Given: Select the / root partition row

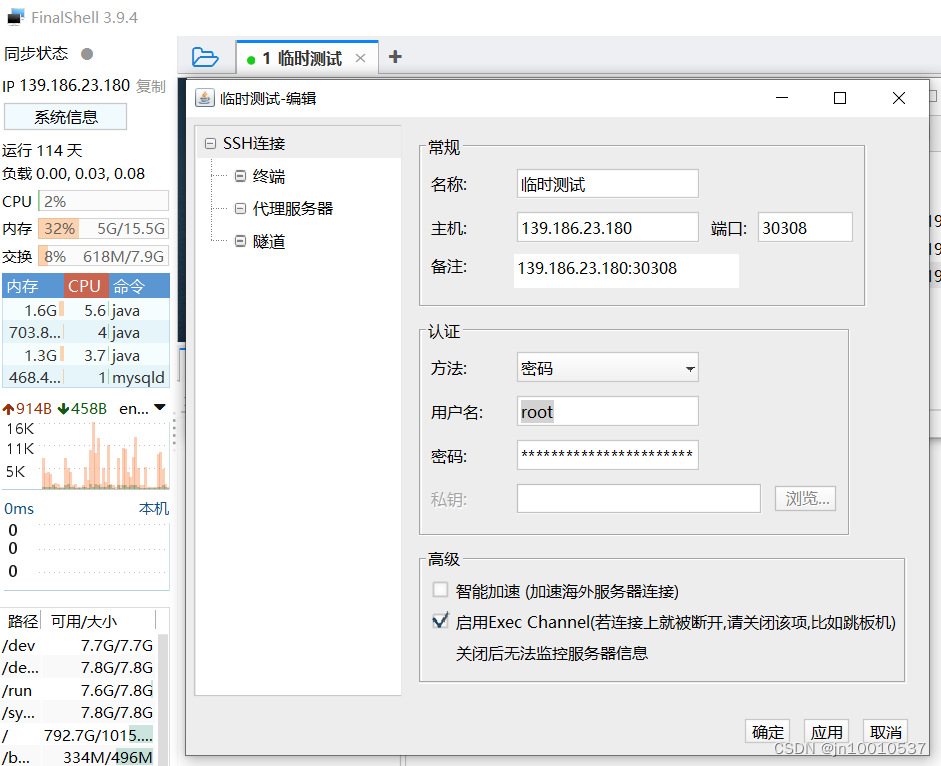Looking at the screenshot, I should coord(78,735).
